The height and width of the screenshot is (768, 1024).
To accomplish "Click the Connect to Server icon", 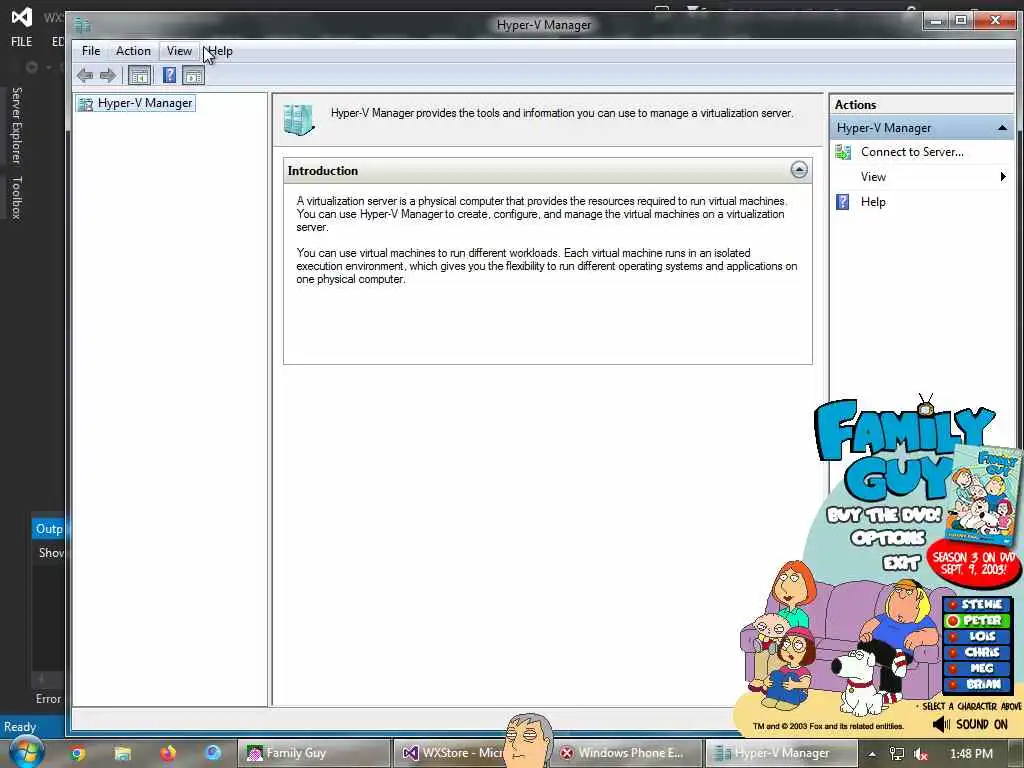I will point(843,152).
